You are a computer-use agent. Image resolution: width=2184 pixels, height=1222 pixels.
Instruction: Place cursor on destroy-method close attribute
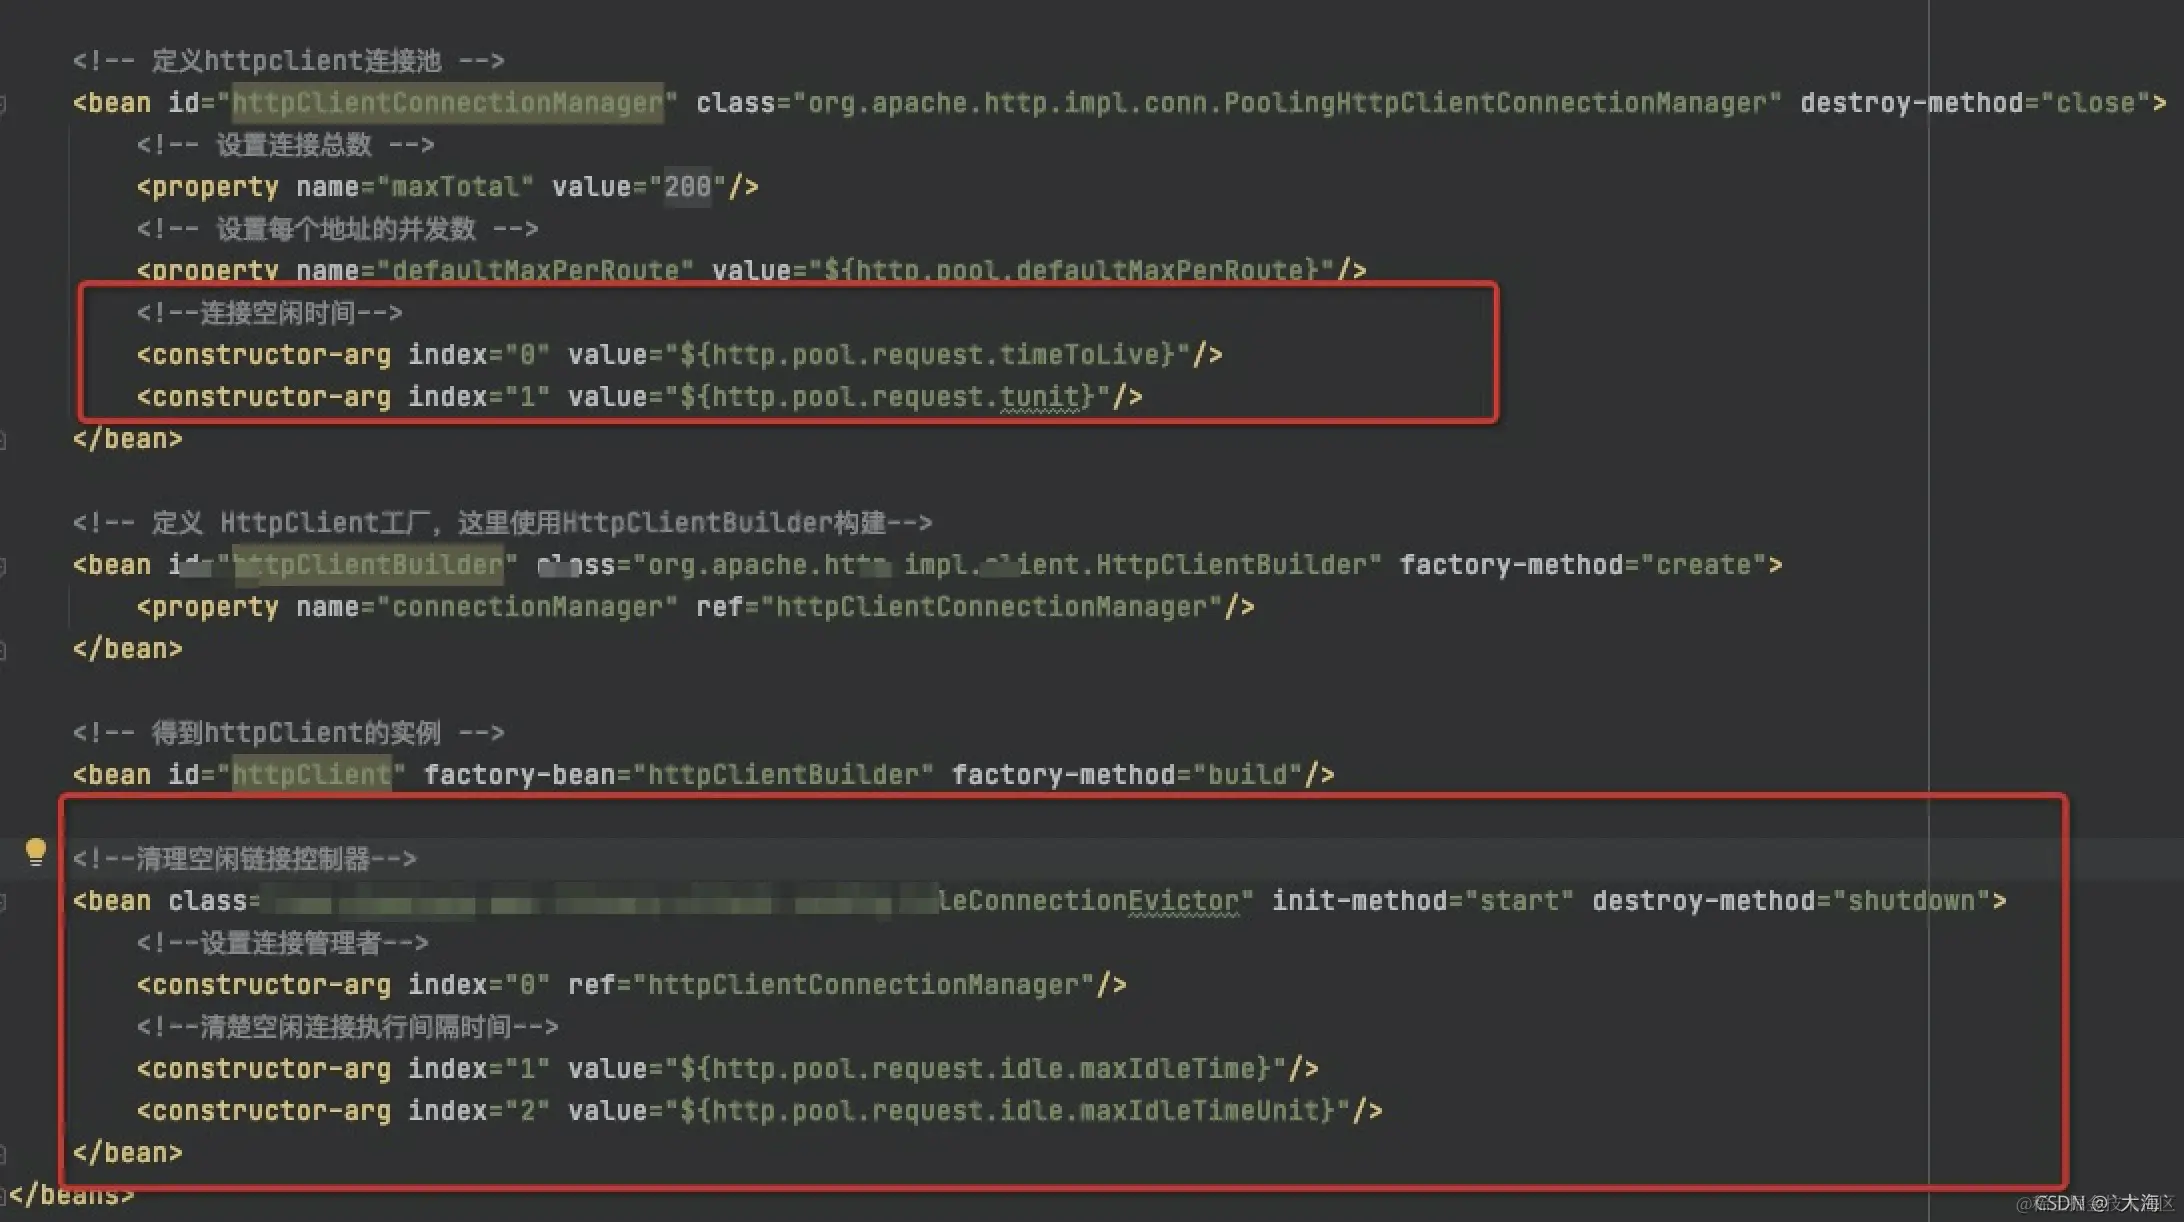(x=2093, y=101)
